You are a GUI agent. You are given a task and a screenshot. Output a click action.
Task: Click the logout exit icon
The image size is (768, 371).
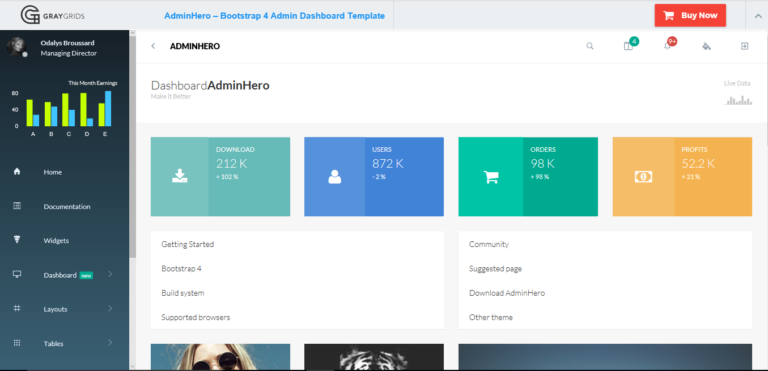tap(744, 46)
